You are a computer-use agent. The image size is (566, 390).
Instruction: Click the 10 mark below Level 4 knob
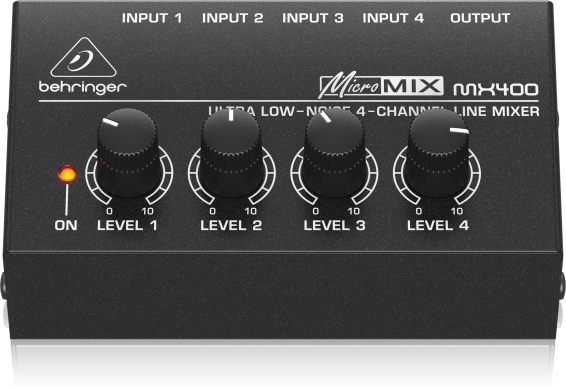(x=457, y=211)
